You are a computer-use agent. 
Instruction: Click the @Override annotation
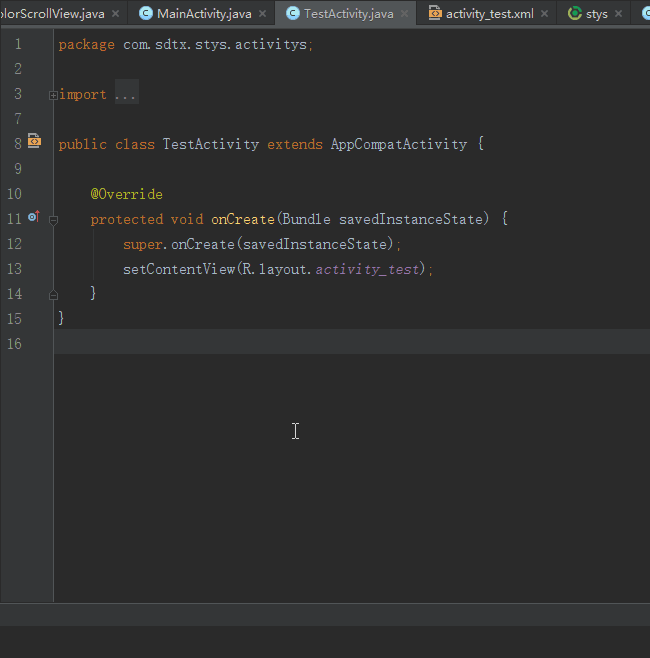126,194
